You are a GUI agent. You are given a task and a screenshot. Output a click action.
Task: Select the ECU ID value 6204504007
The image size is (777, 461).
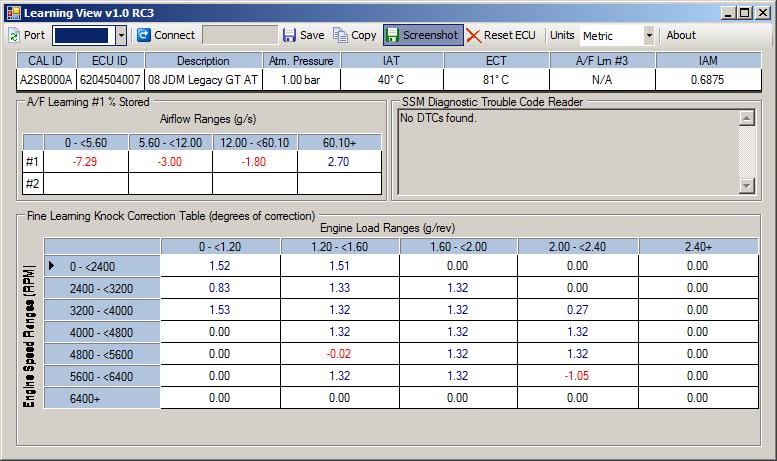(x=110, y=80)
